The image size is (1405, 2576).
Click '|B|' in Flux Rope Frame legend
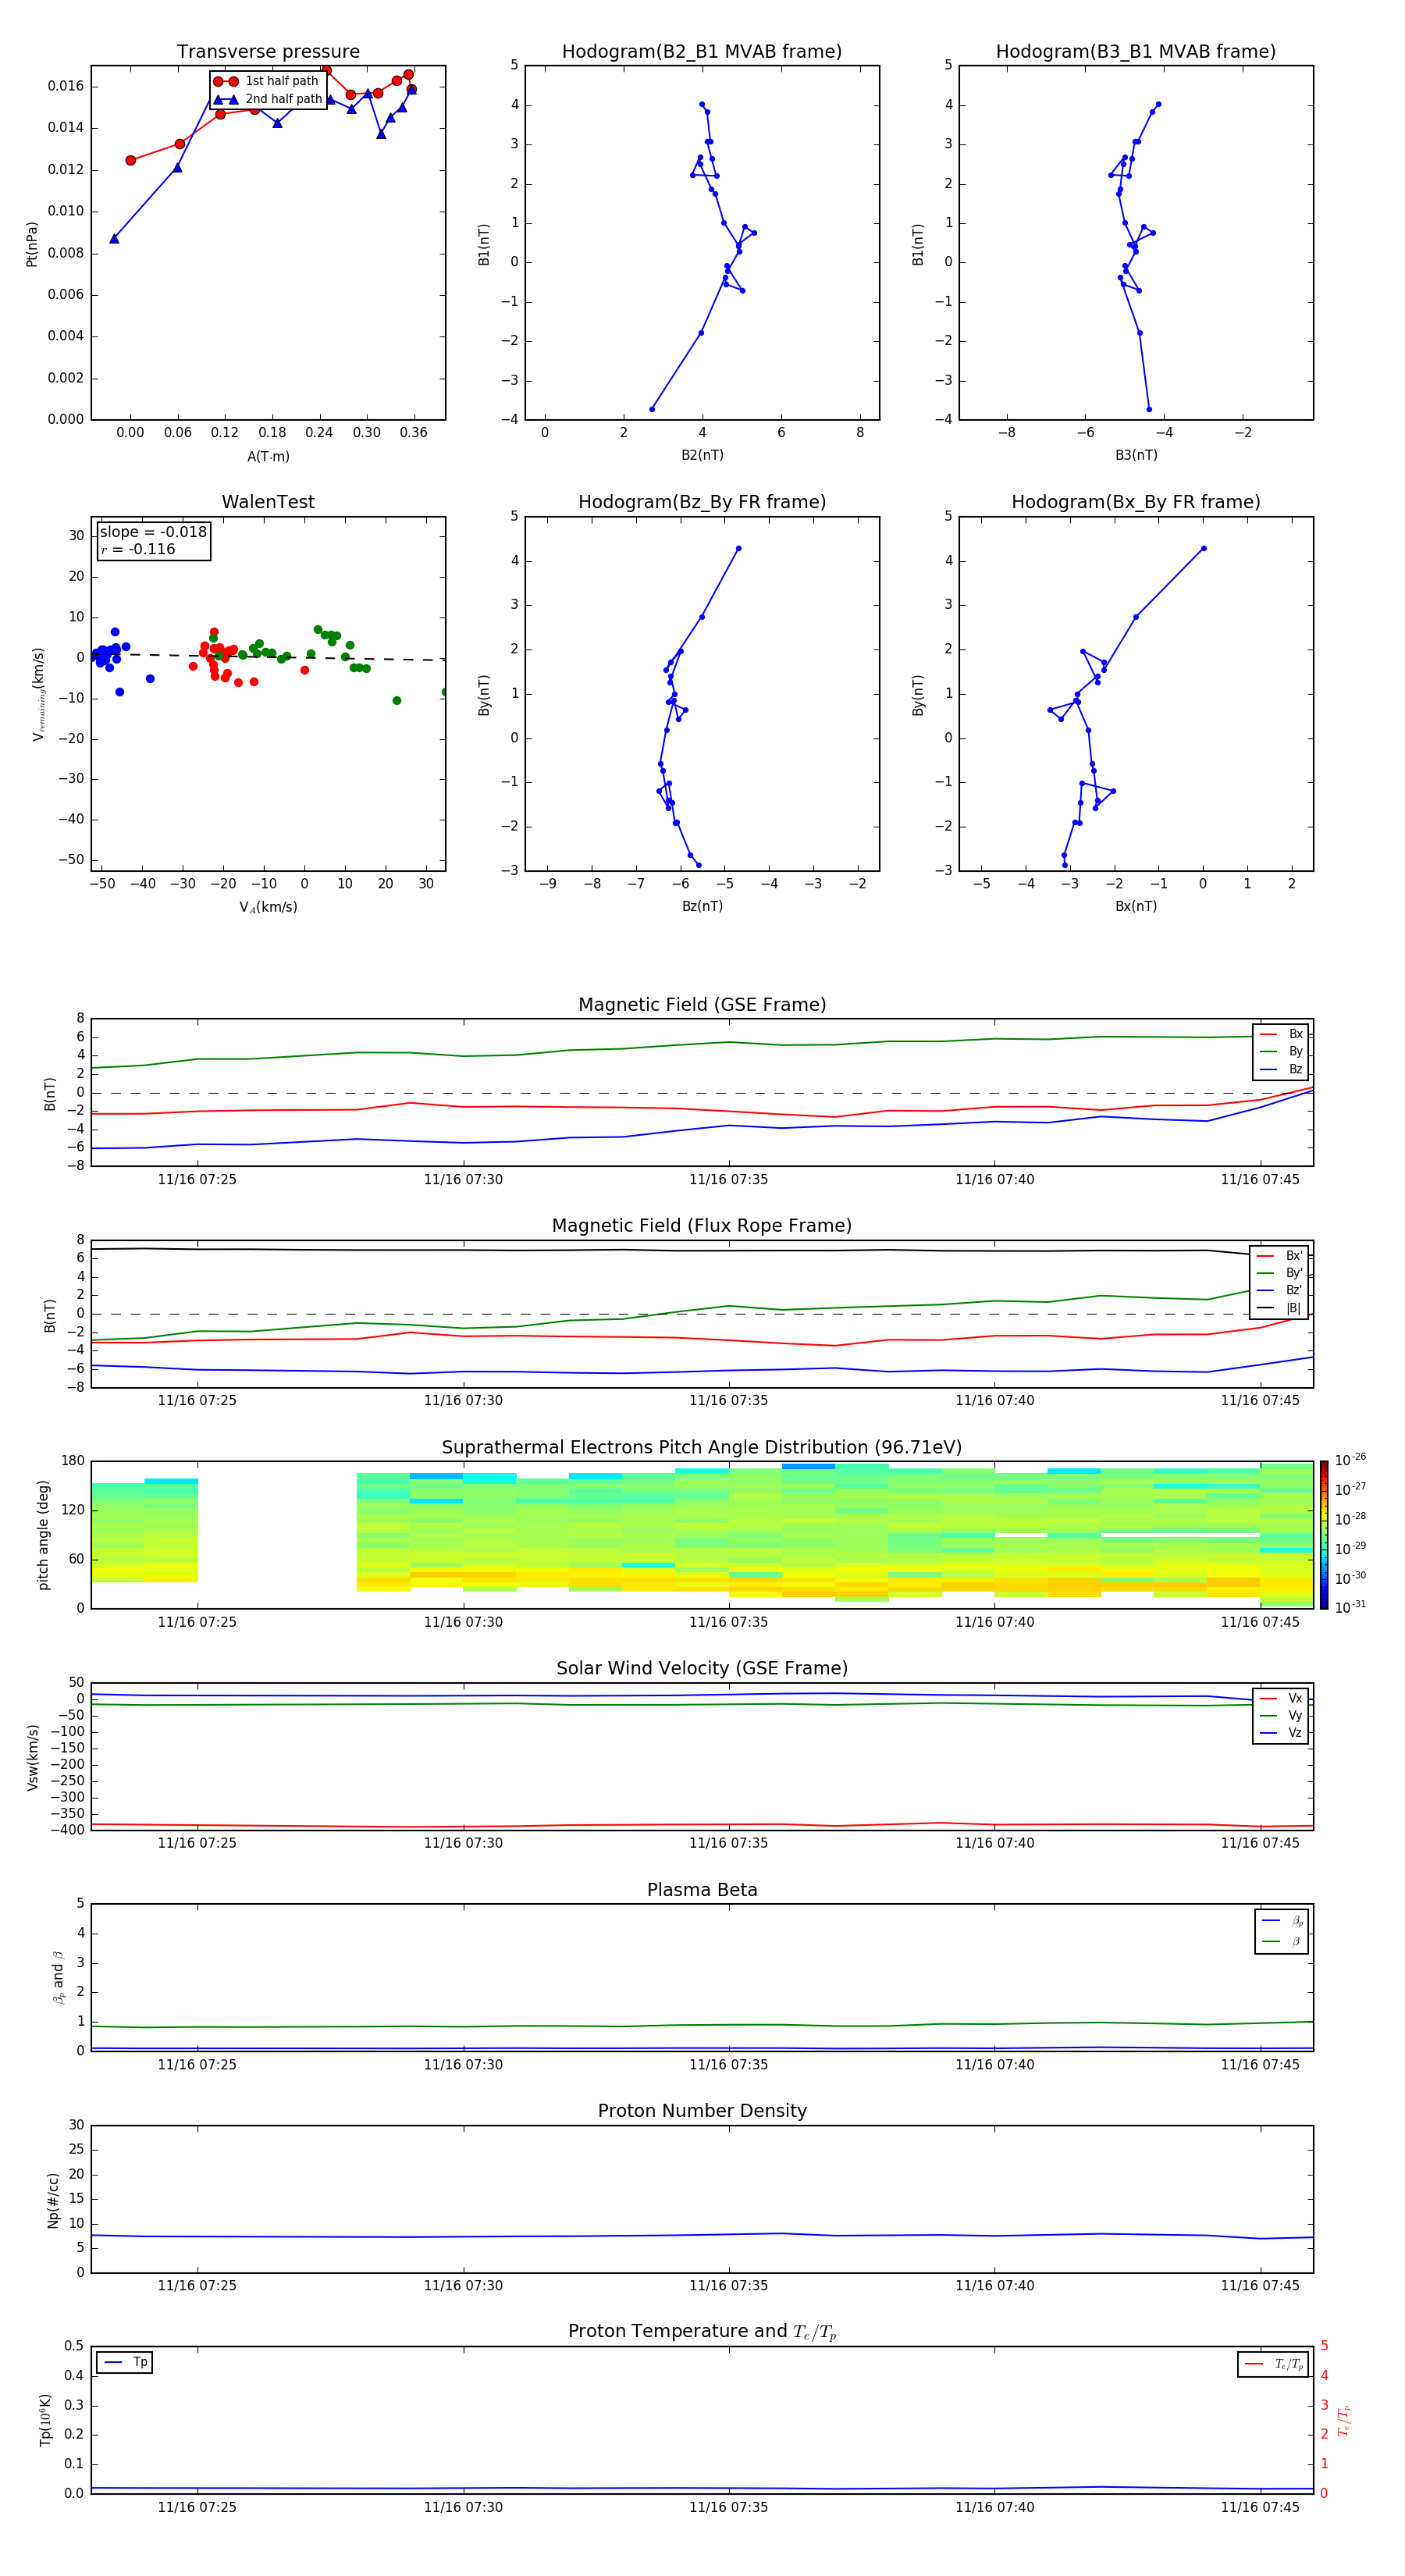(x=1293, y=1308)
